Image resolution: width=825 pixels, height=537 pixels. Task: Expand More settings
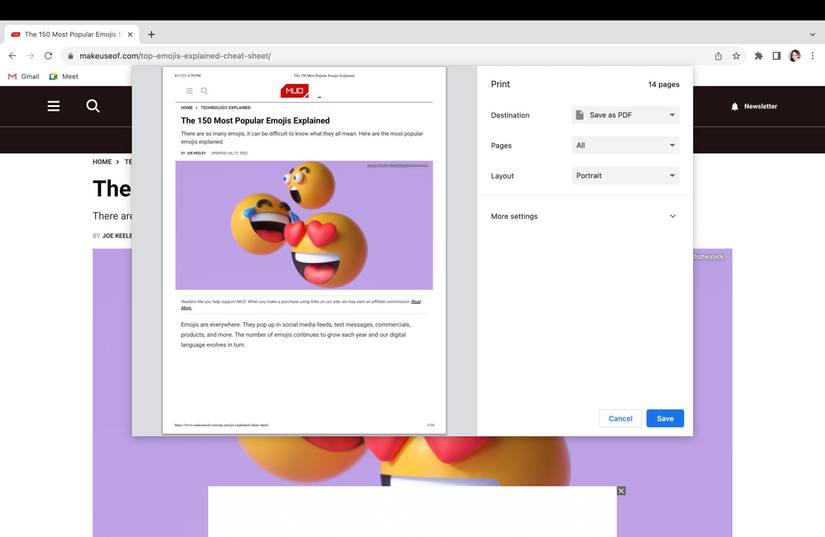pos(583,216)
